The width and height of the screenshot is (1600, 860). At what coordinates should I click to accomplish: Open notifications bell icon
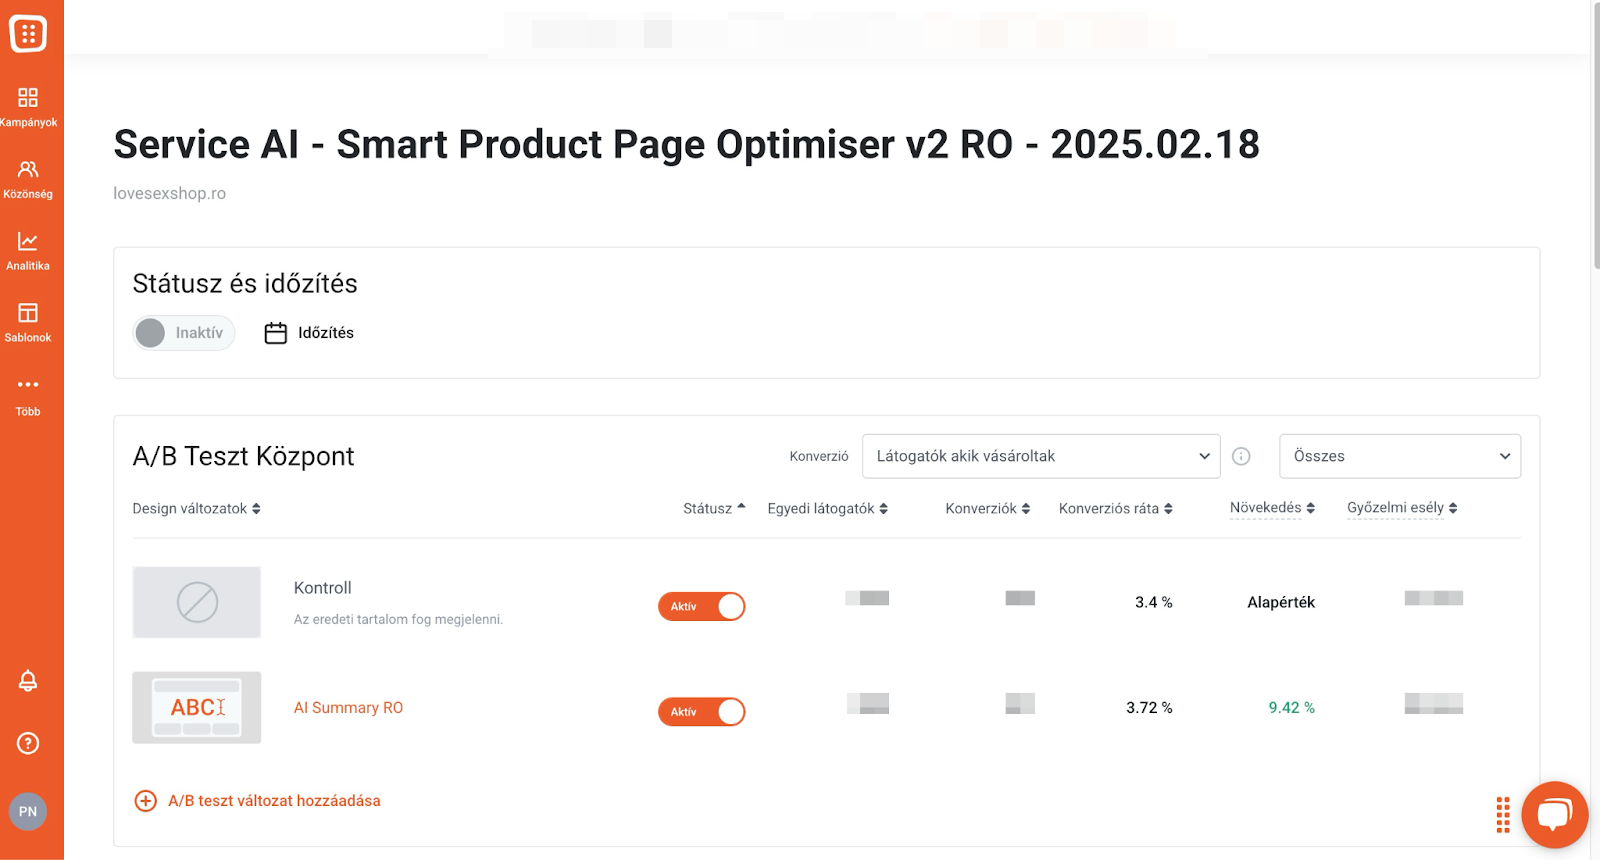click(x=28, y=681)
